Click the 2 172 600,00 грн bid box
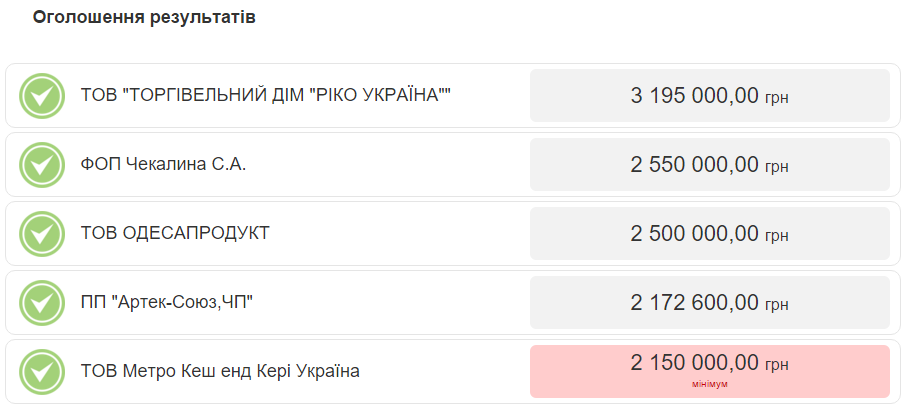Screen dimensions: 902x408 (x=710, y=303)
